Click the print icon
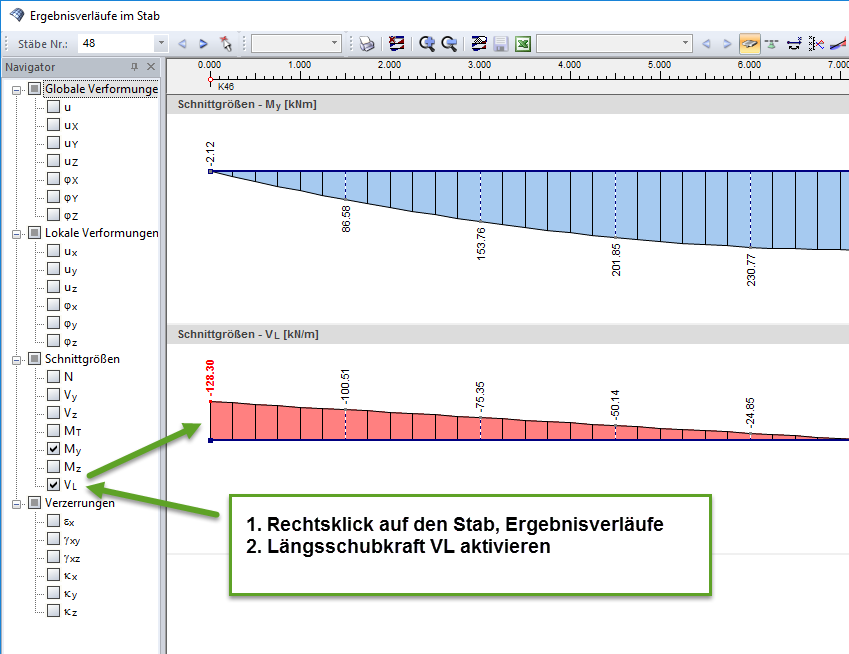Viewport: 849px width, 654px height. tap(367, 44)
